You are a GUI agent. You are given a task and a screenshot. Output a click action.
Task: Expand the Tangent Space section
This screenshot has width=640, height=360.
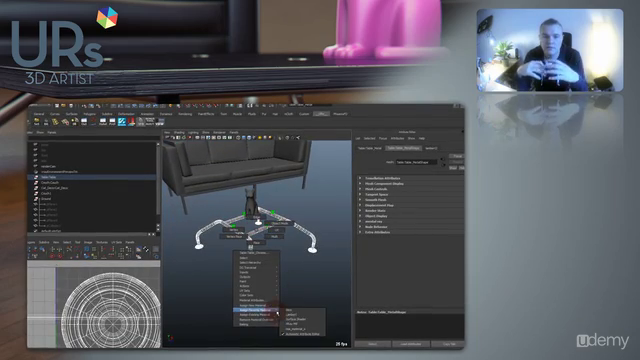click(360, 194)
